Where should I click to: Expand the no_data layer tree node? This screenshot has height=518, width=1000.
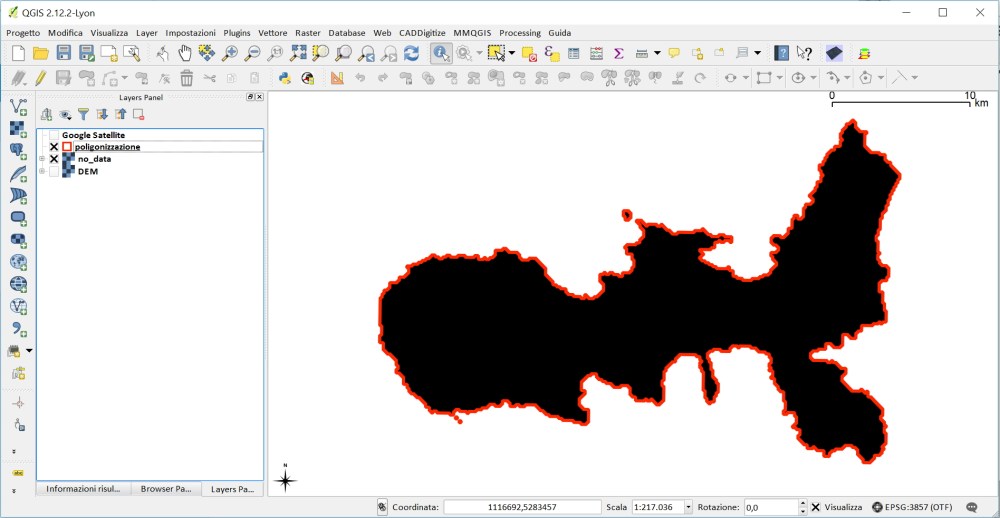coord(42,159)
